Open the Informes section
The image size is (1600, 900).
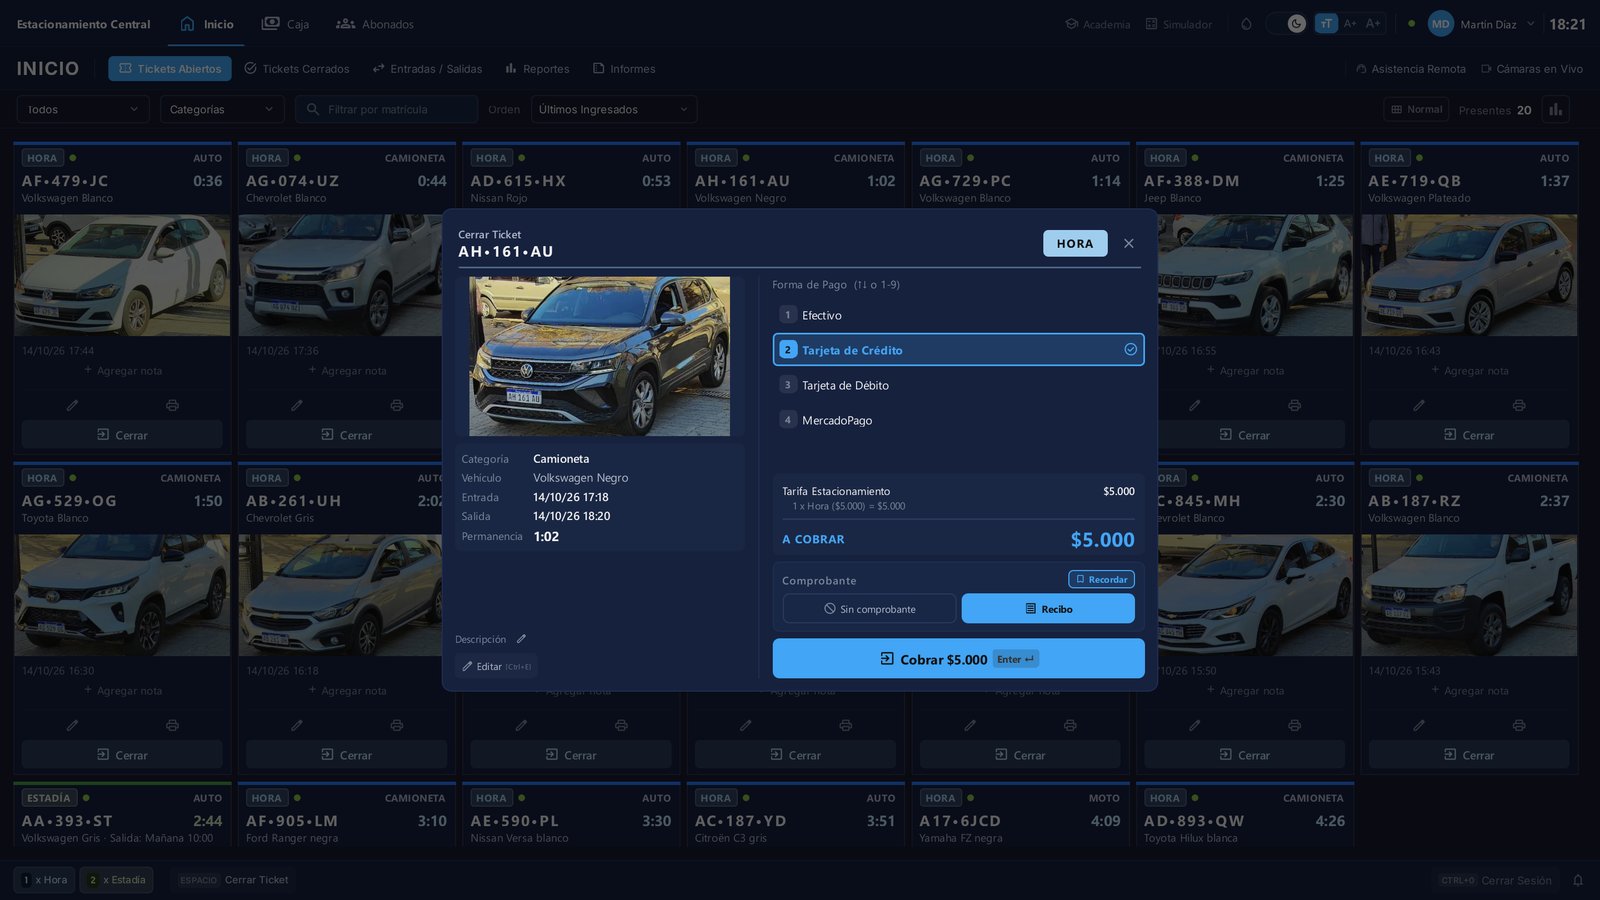624,69
